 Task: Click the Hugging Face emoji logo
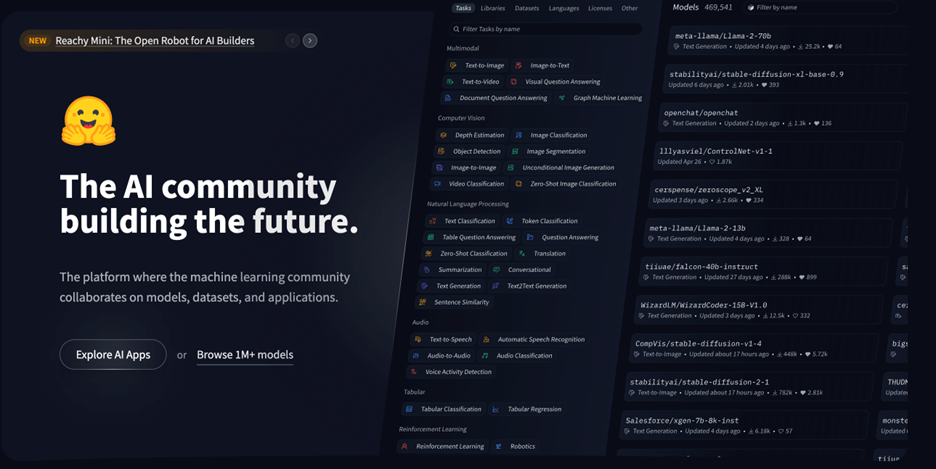(88, 121)
